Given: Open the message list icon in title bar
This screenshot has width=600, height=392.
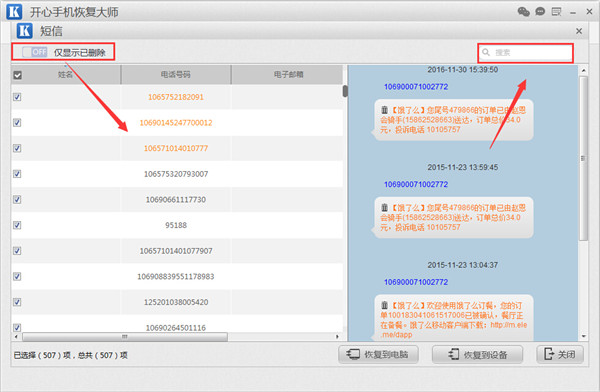Looking at the screenshot, I should pyautogui.click(x=556, y=12).
